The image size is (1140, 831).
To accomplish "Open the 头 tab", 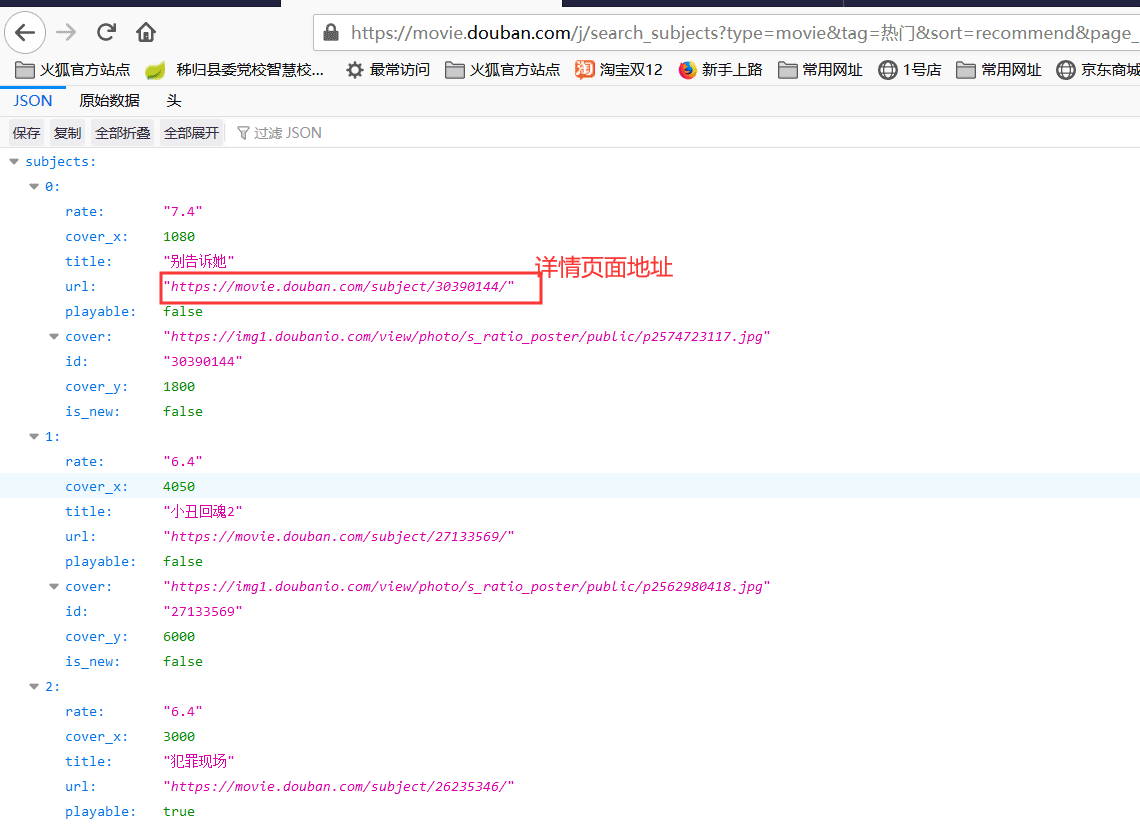I will pyautogui.click(x=173, y=100).
